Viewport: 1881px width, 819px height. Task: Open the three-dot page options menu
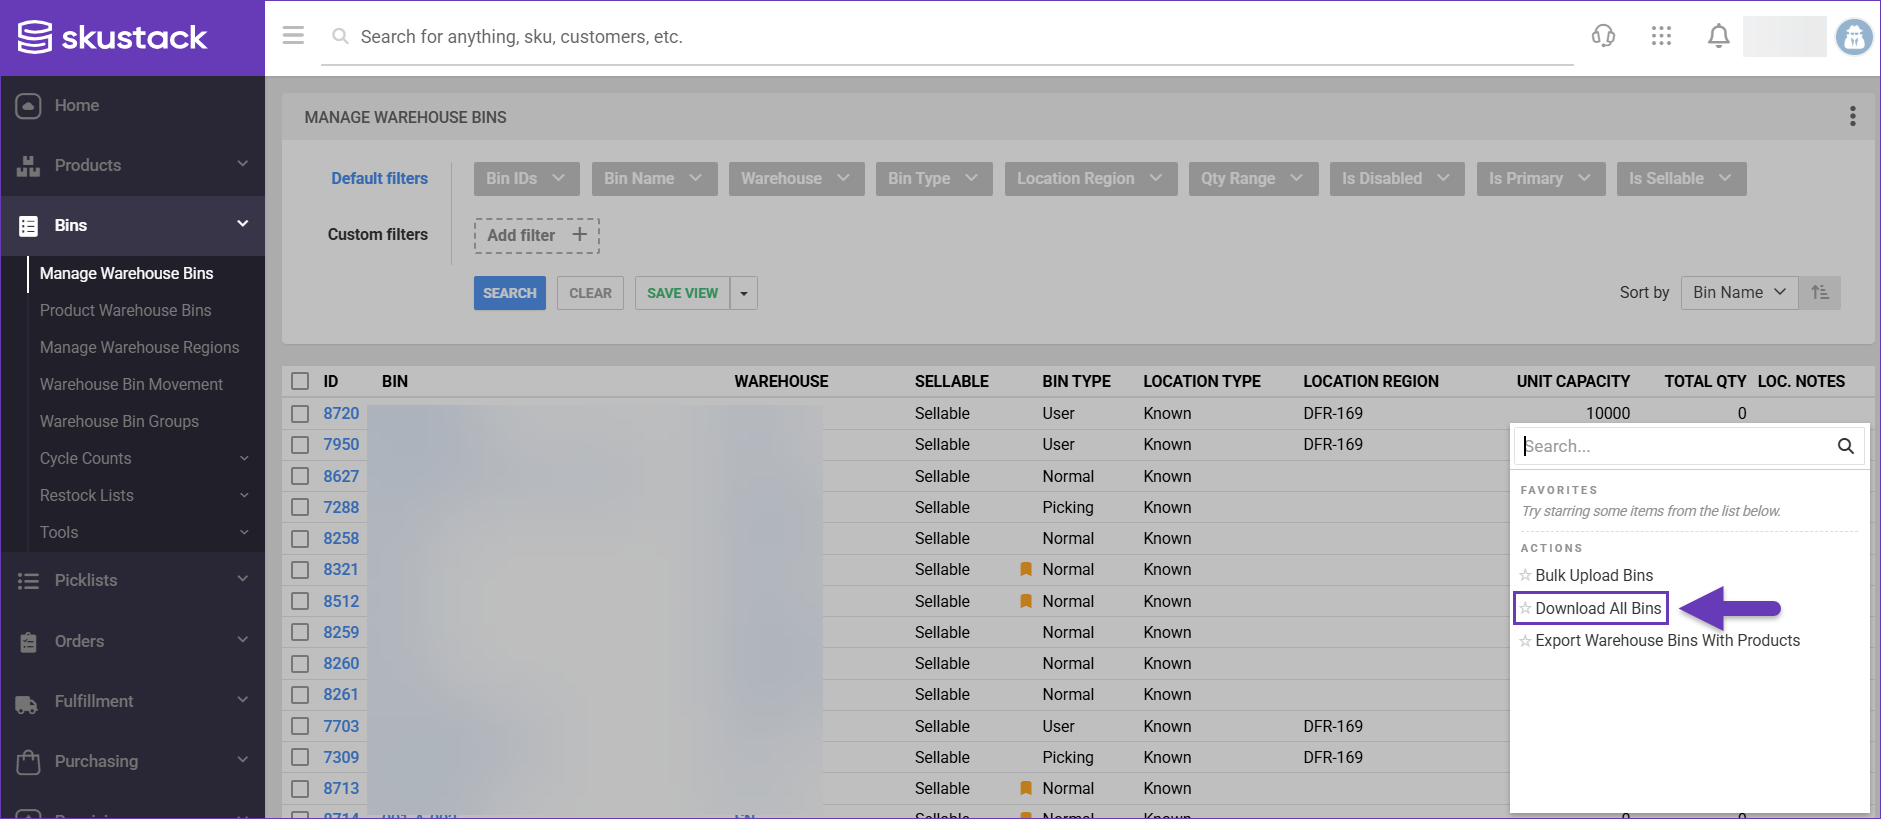click(x=1852, y=116)
